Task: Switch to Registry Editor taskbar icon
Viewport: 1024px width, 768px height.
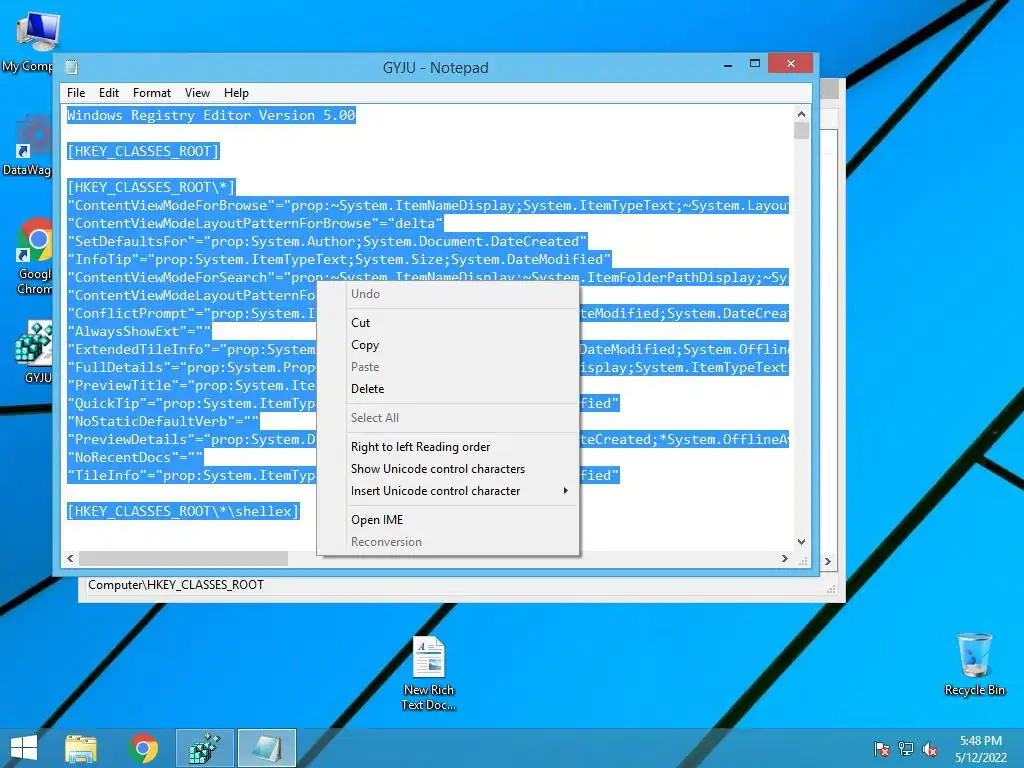Action: [204, 748]
